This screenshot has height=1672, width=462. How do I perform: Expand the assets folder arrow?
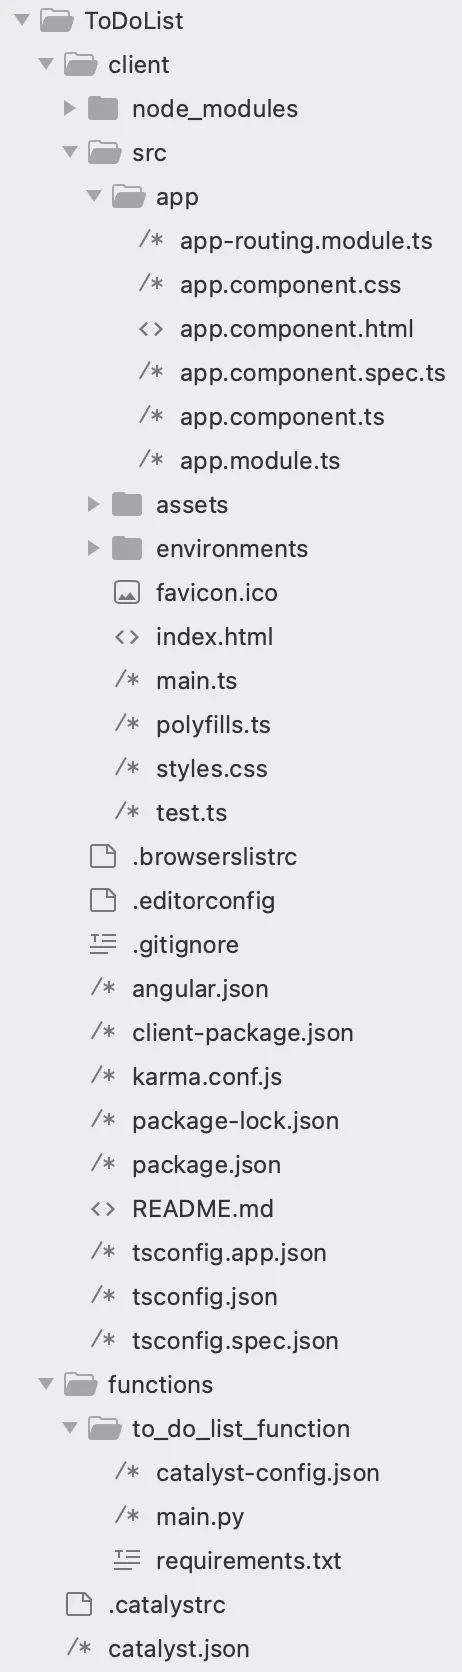click(x=93, y=504)
